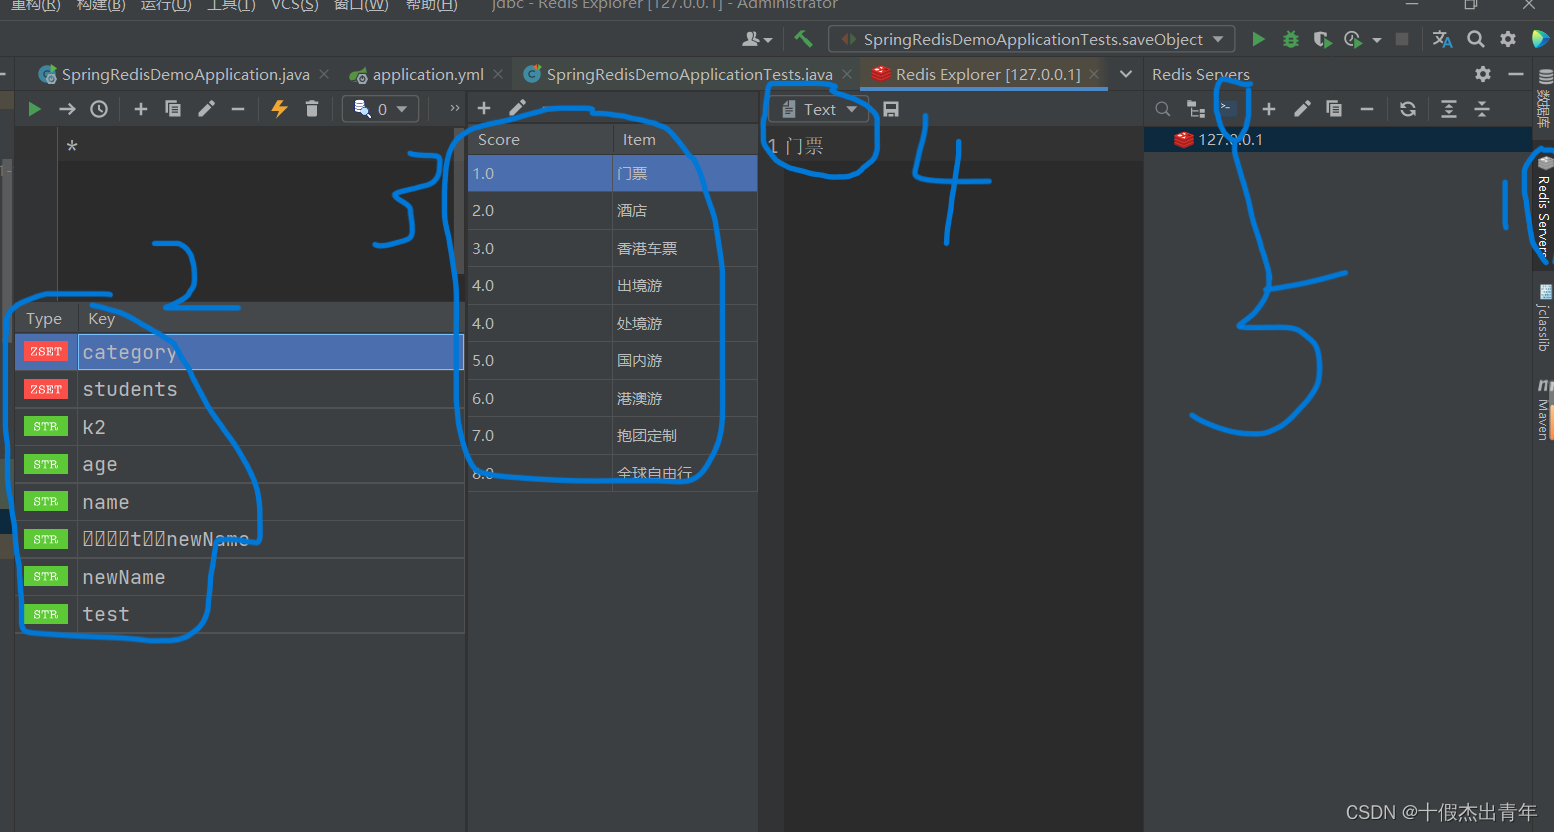Image resolution: width=1554 pixels, height=832 pixels.
Task: Open the user account dropdown in the main toolbar
Action: pyautogui.click(x=757, y=39)
